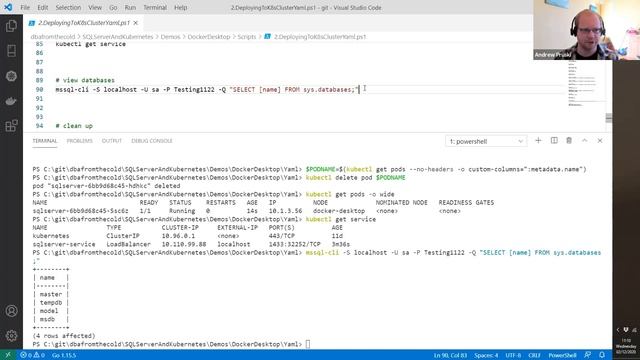Click '(4 rows affected)' text in terminal

point(64,336)
